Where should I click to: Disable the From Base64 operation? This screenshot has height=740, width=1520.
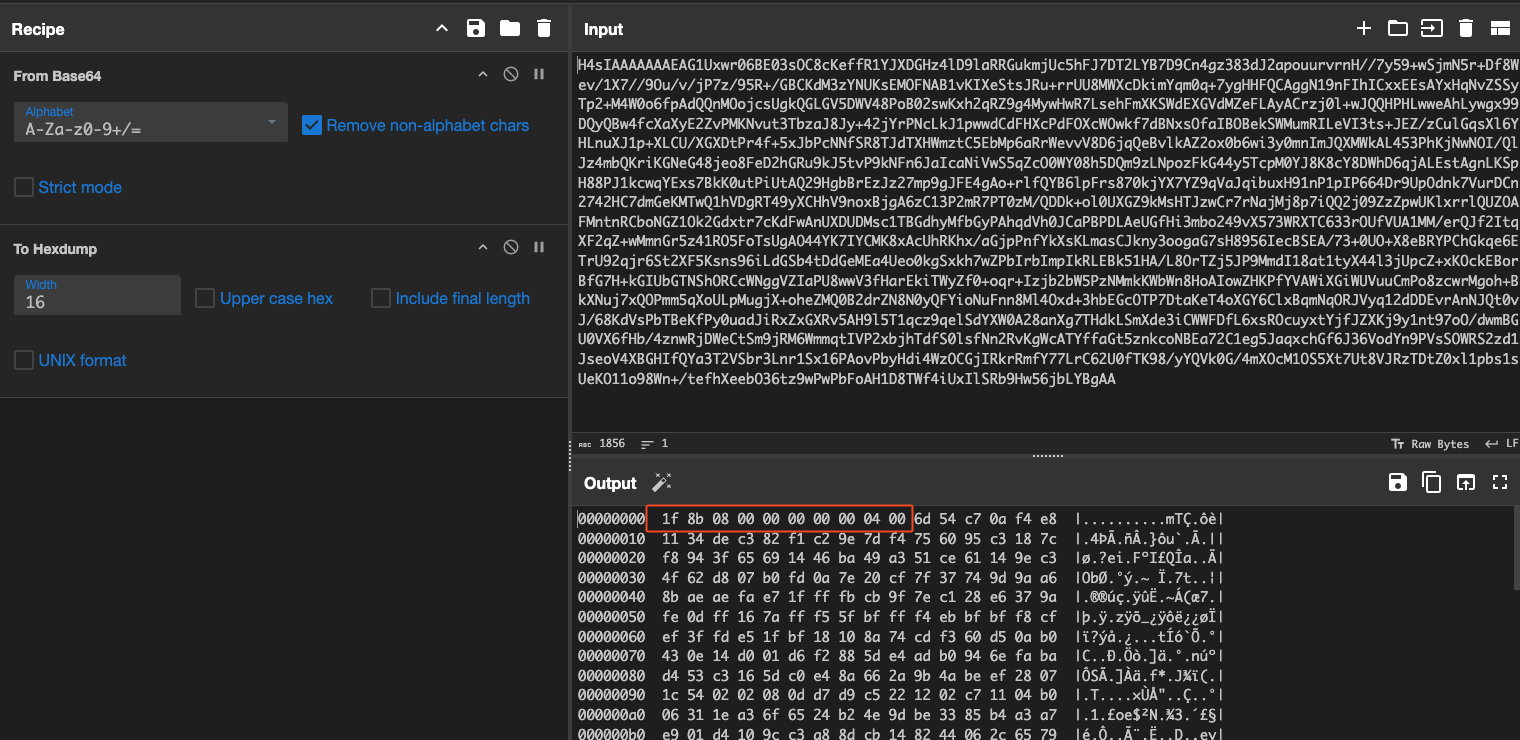[x=511, y=75]
